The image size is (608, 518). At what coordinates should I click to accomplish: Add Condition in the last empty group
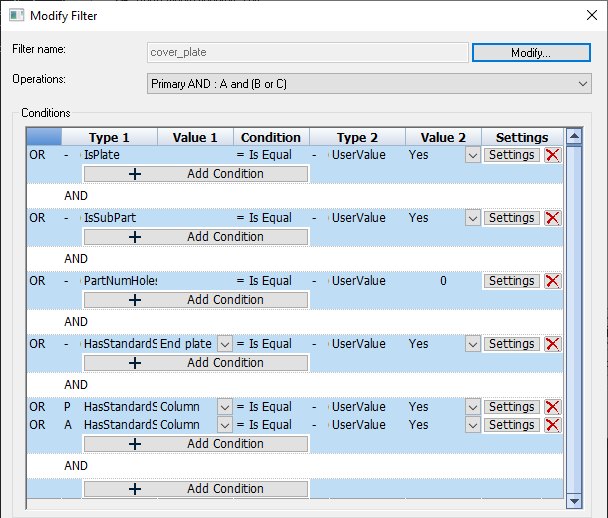(x=196, y=489)
